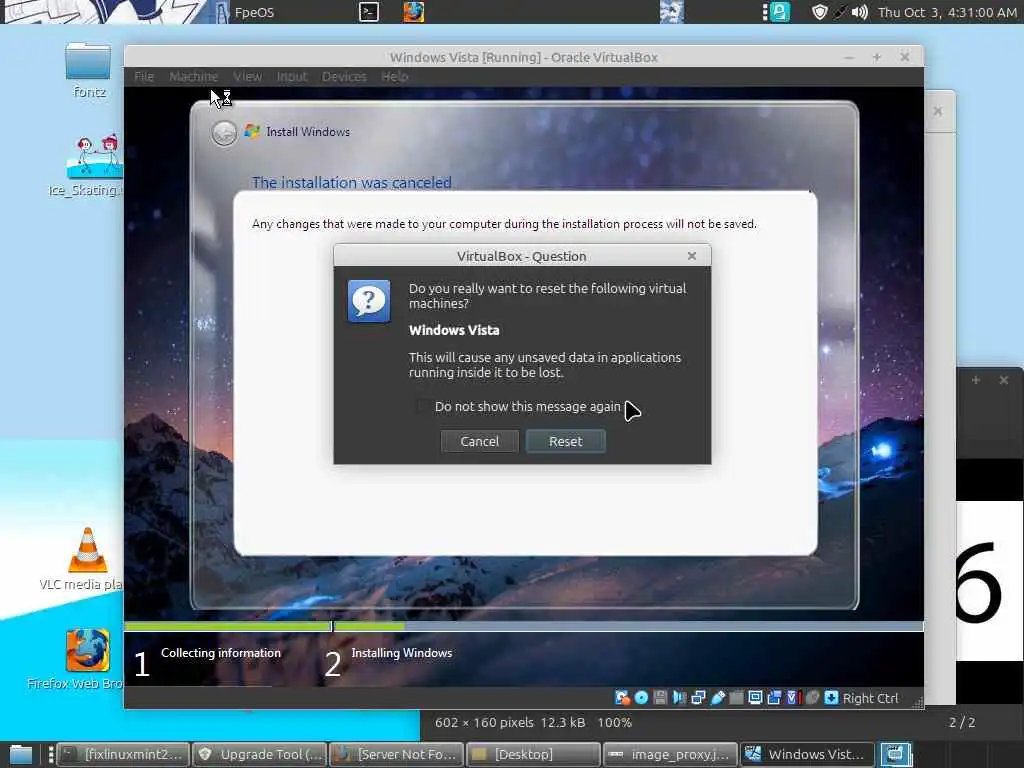Screen dimensions: 1024x768
Task: Click Cancel in the VirtualBox question dialog
Action: (x=479, y=441)
